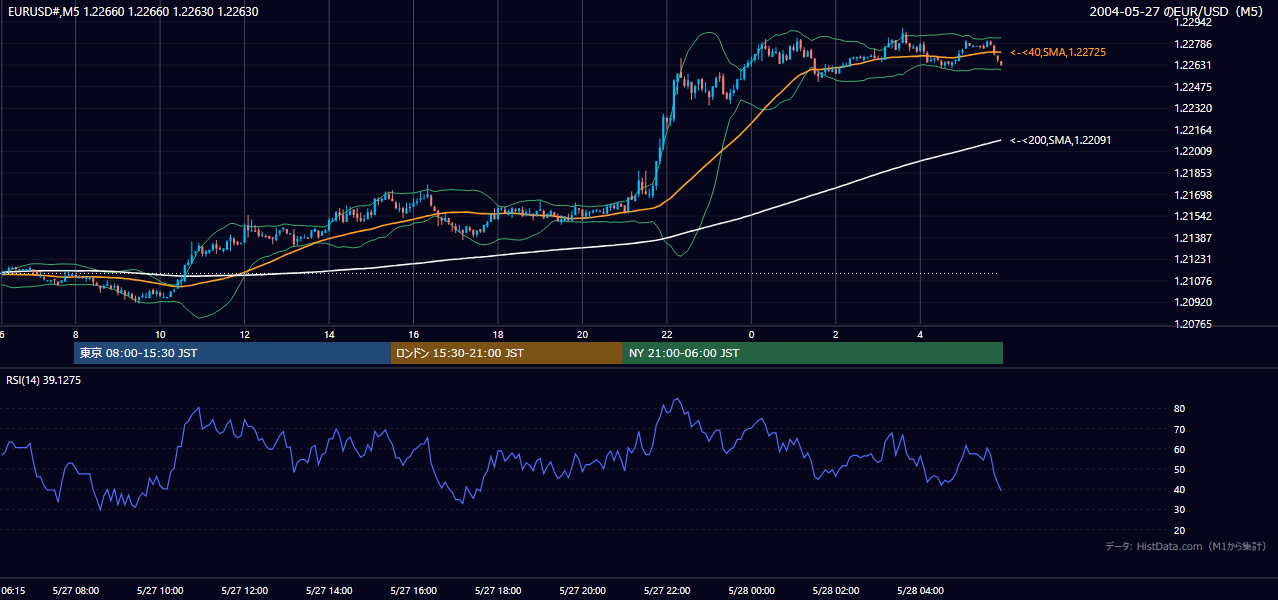Click the 1.22942 price axis label
Image resolution: width=1278 pixels, height=600 pixels.
[1194, 22]
